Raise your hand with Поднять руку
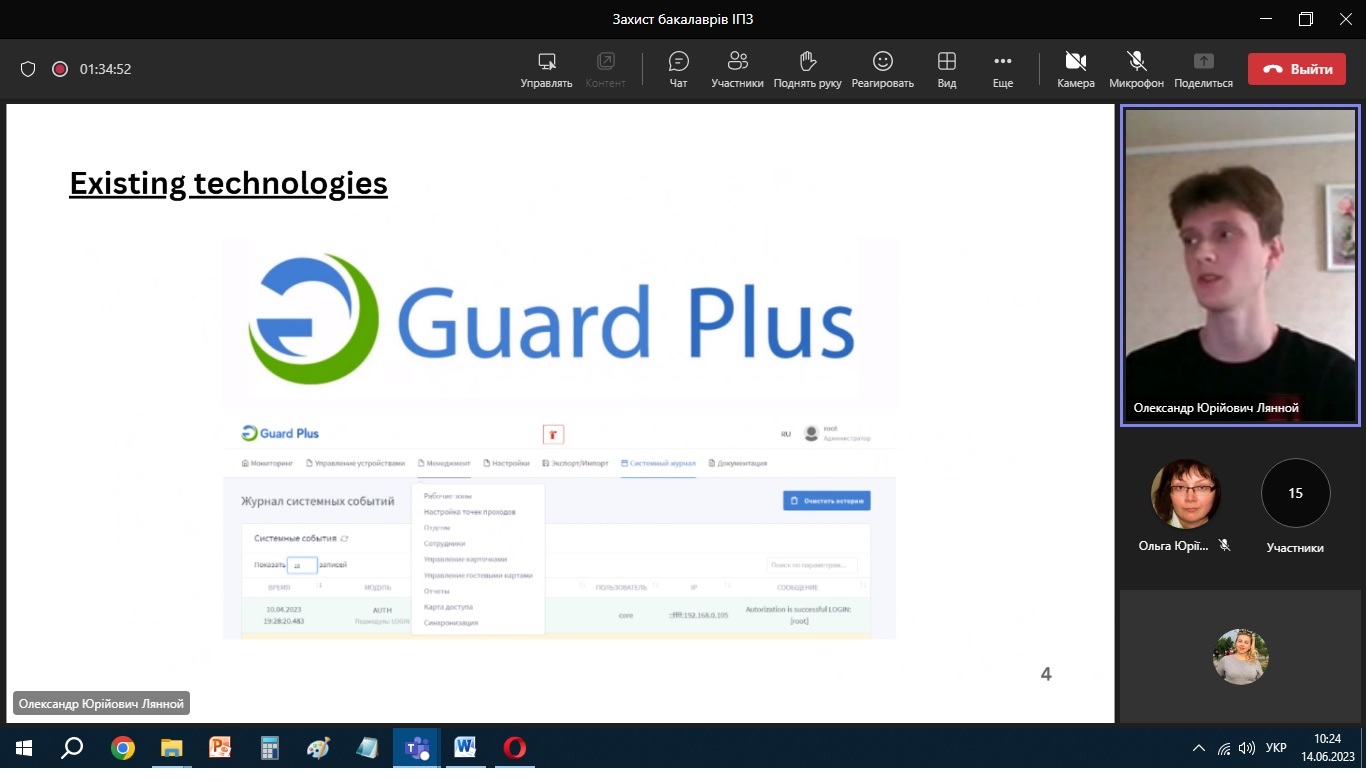The height and width of the screenshot is (782, 1369). point(808,69)
